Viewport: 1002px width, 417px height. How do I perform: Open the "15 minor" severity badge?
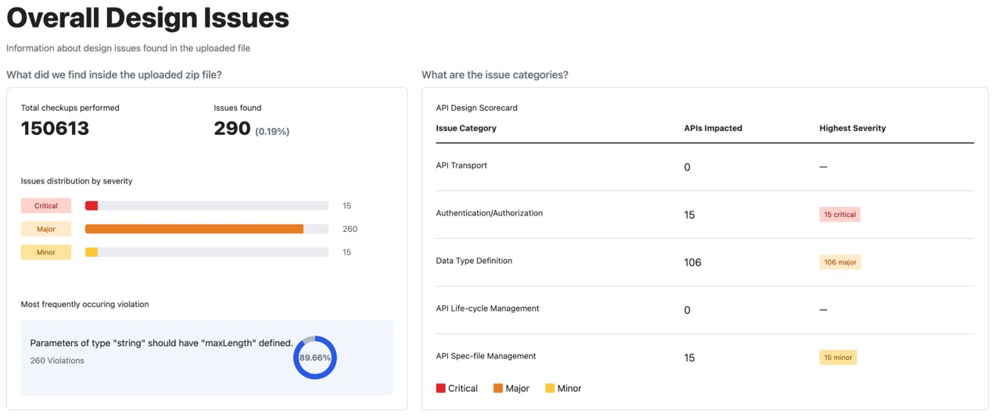[x=838, y=357]
